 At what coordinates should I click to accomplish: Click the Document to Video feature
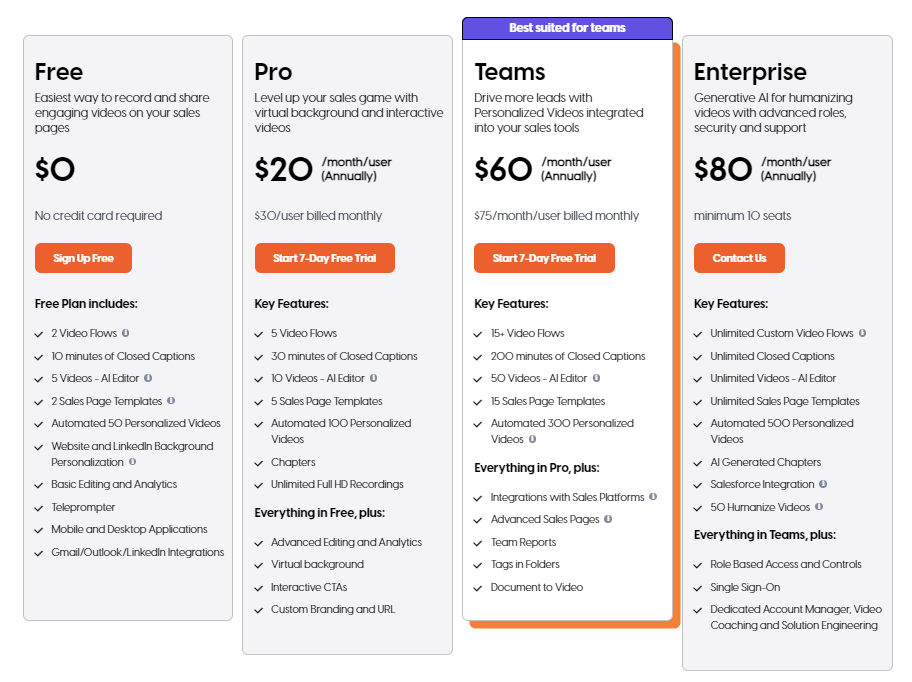[x=537, y=587]
